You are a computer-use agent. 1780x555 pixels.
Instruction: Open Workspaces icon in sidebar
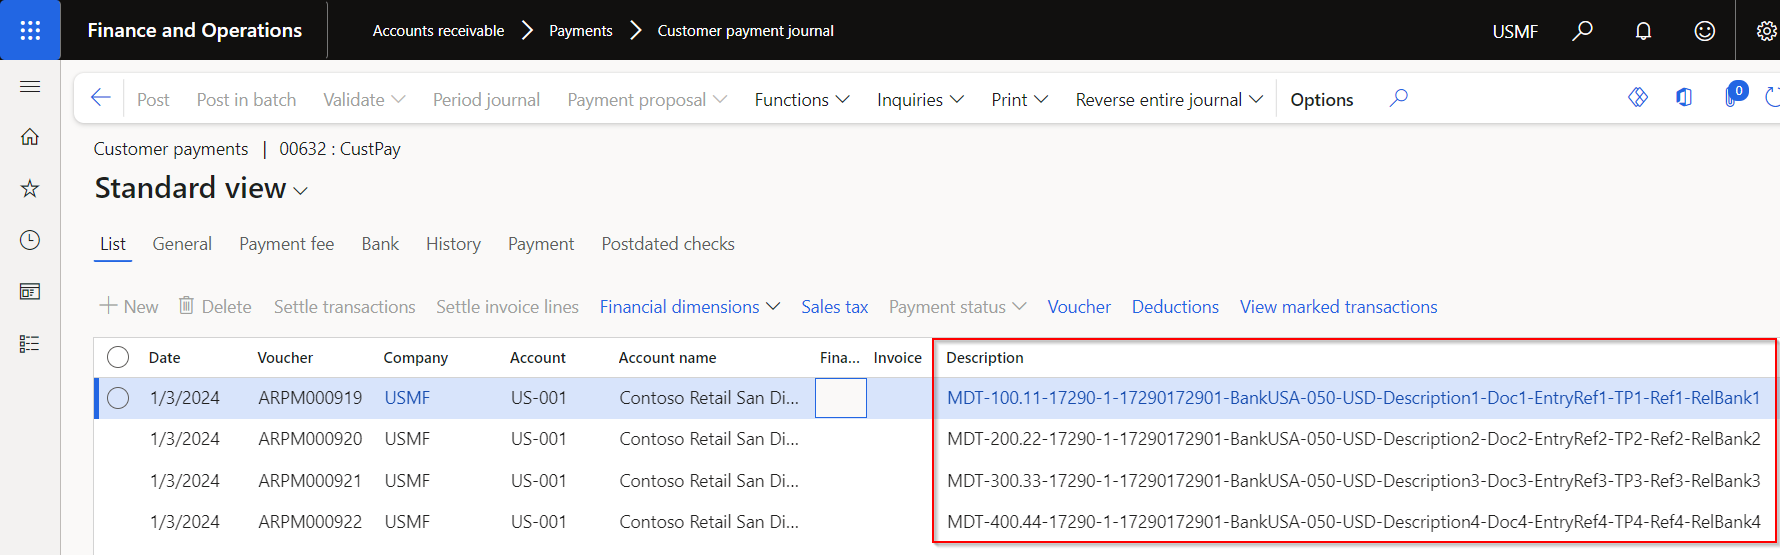click(30, 292)
